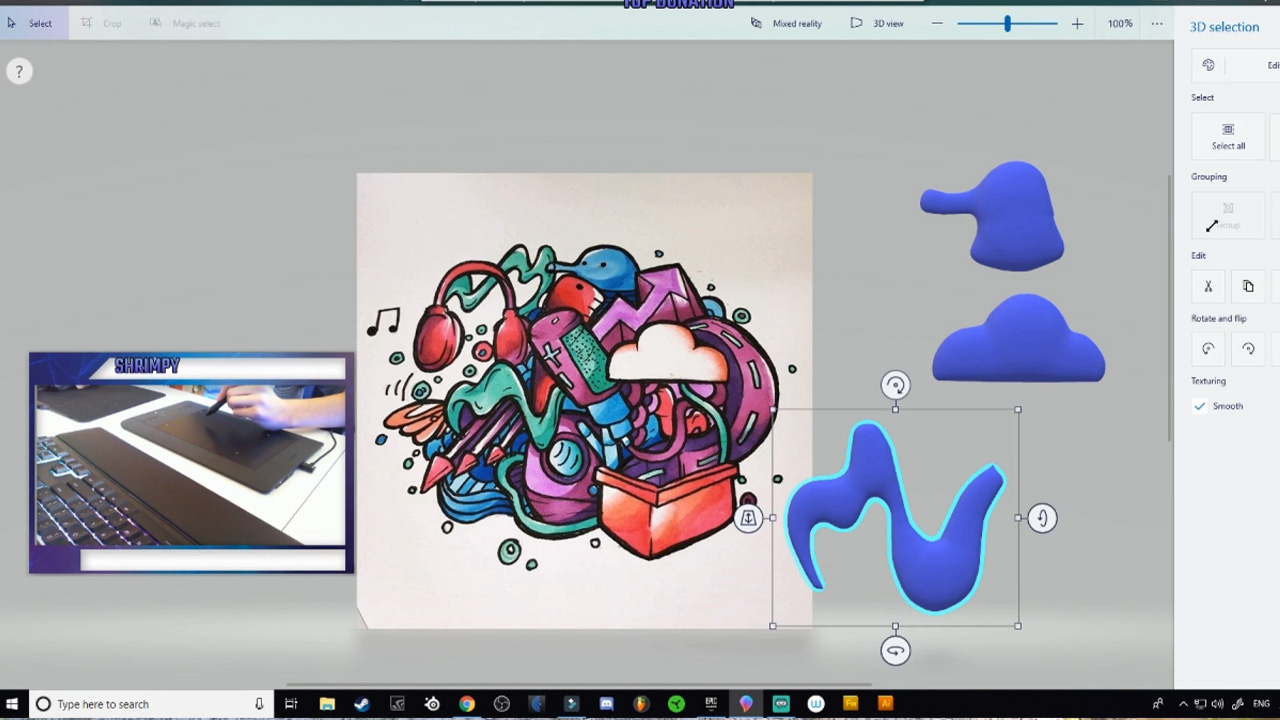Click the Group button

click(x=1229, y=215)
